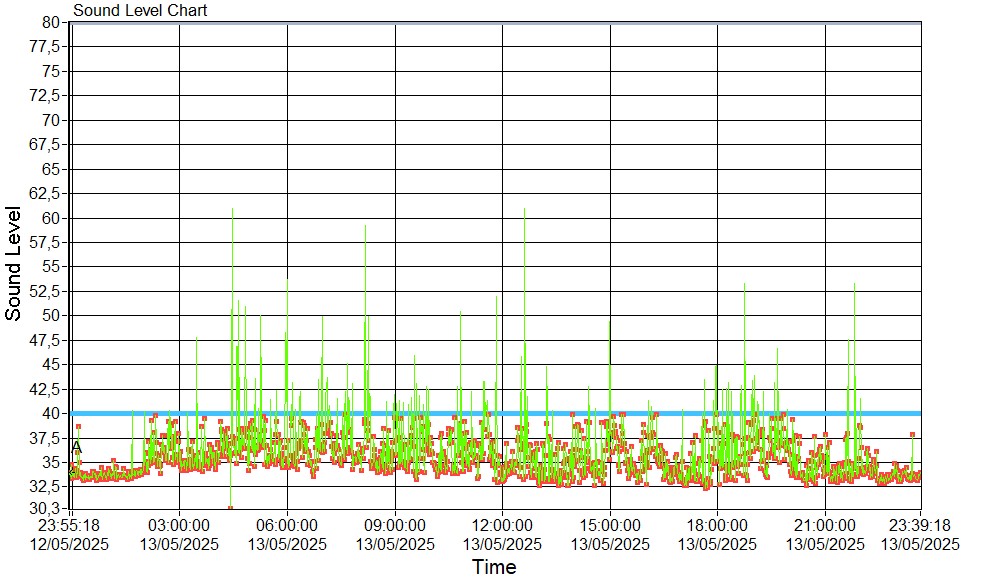This screenshot has width=990, height=588.
Task: Select the 30,3 minimum y-axis label
Action: 48,510
